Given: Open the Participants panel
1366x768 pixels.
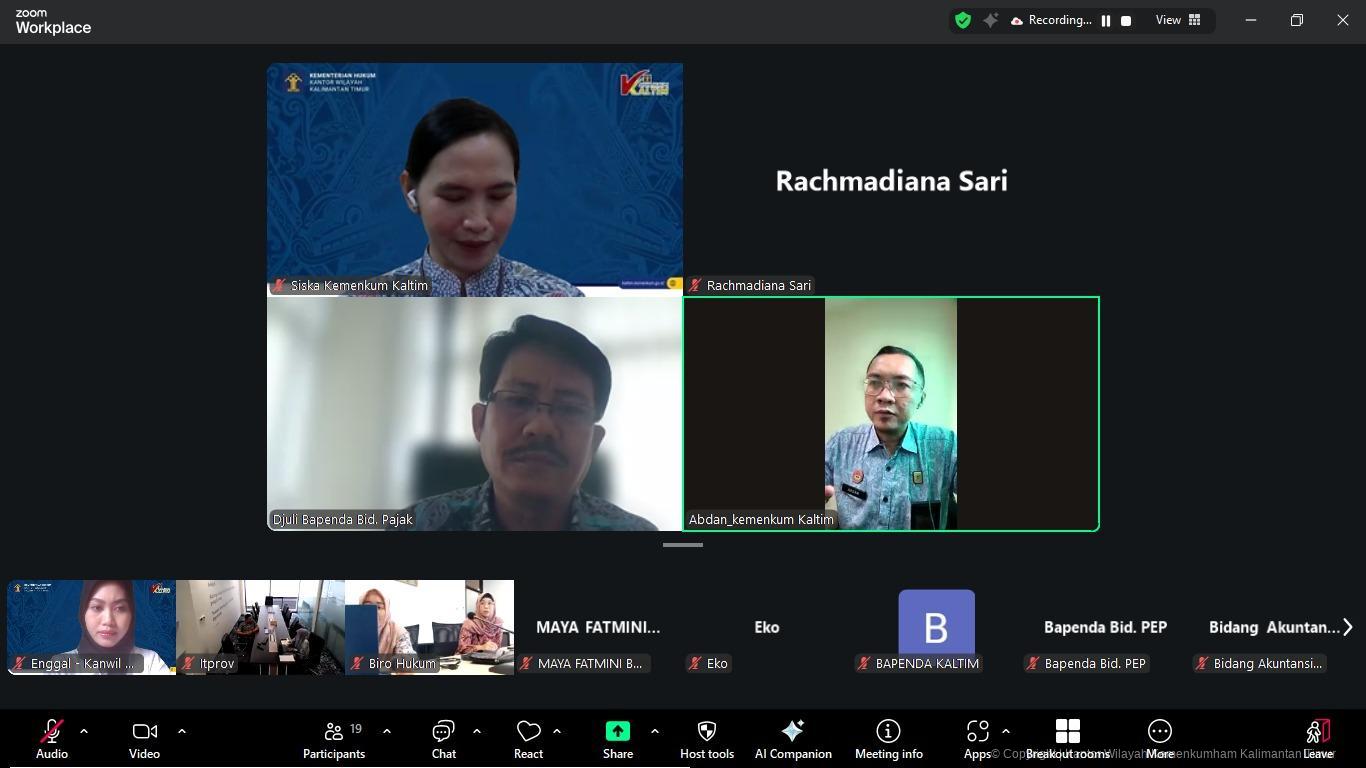Looking at the screenshot, I should click(334, 740).
